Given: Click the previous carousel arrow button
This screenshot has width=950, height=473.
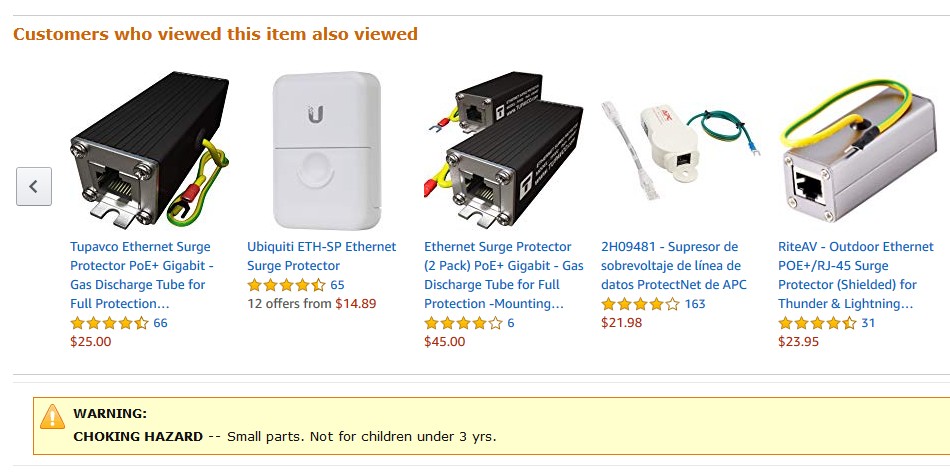Looking at the screenshot, I should pos(34,187).
